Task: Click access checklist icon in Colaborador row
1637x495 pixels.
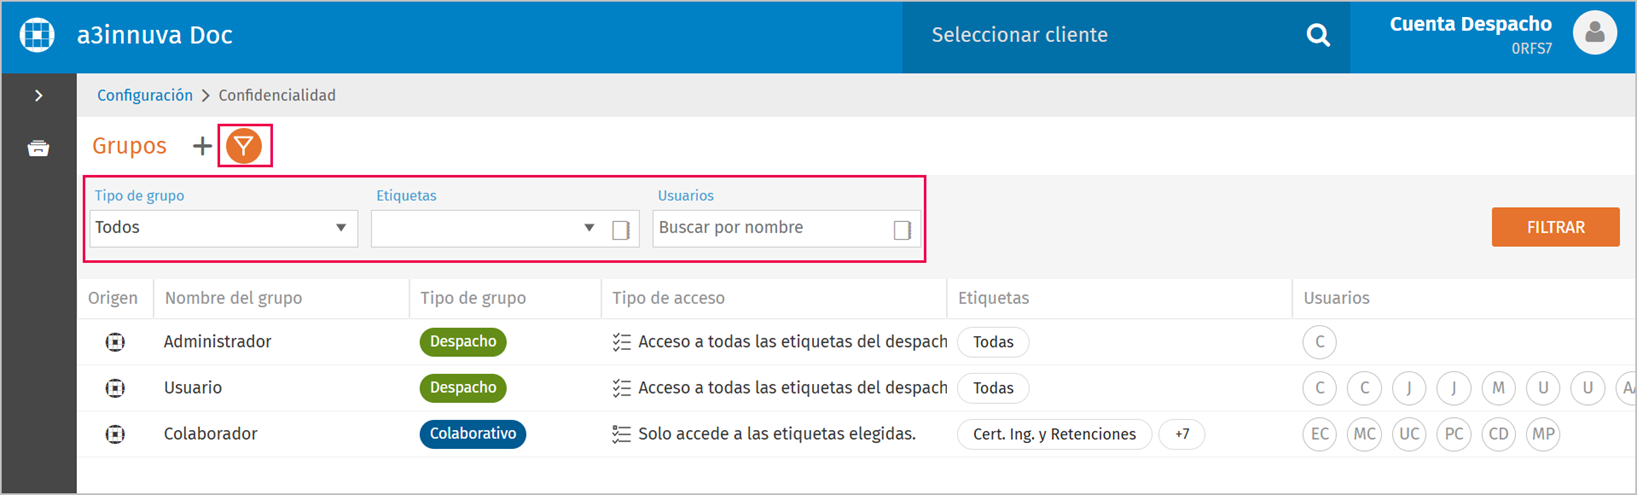Action: pos(621,434)
